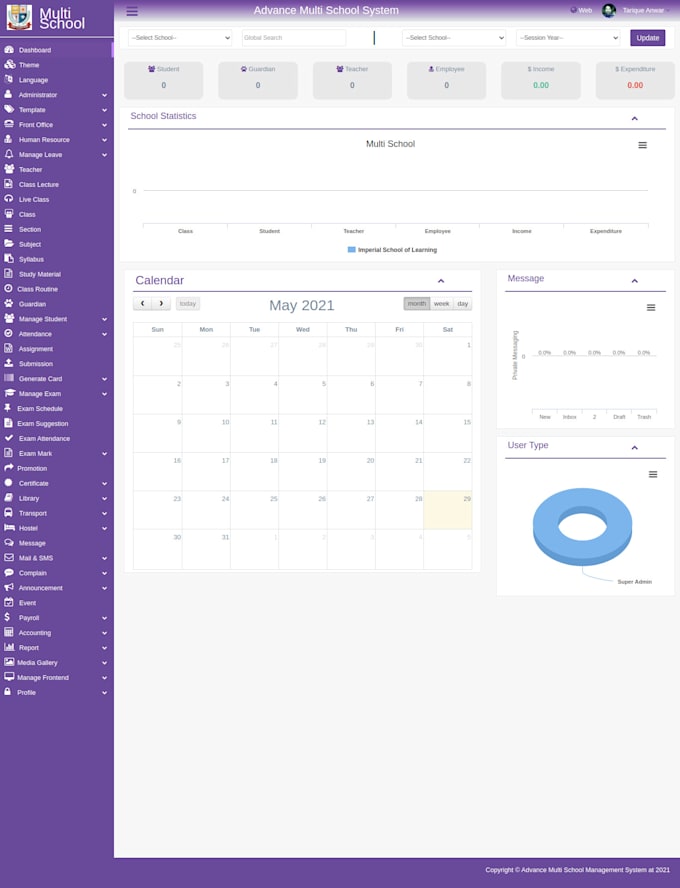This screenshot has width=680, height=888.
Task: Expand the Human Resource submenu arrow
Action: pyautogui.click(x=105, y=140)
